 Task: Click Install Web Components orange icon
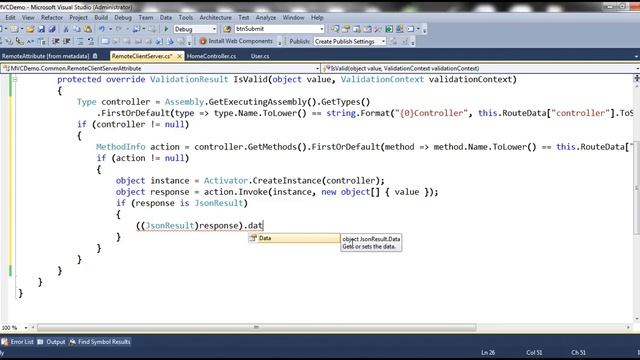tap(203, 41)
